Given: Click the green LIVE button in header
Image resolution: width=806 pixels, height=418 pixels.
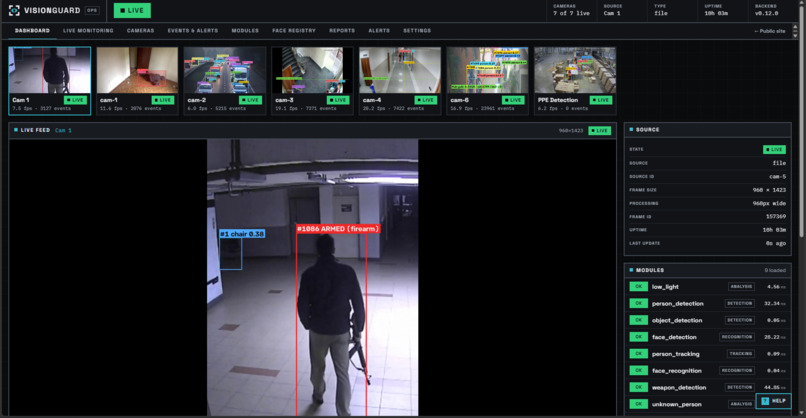Looking at the screenshot, I should pos(132,10).
